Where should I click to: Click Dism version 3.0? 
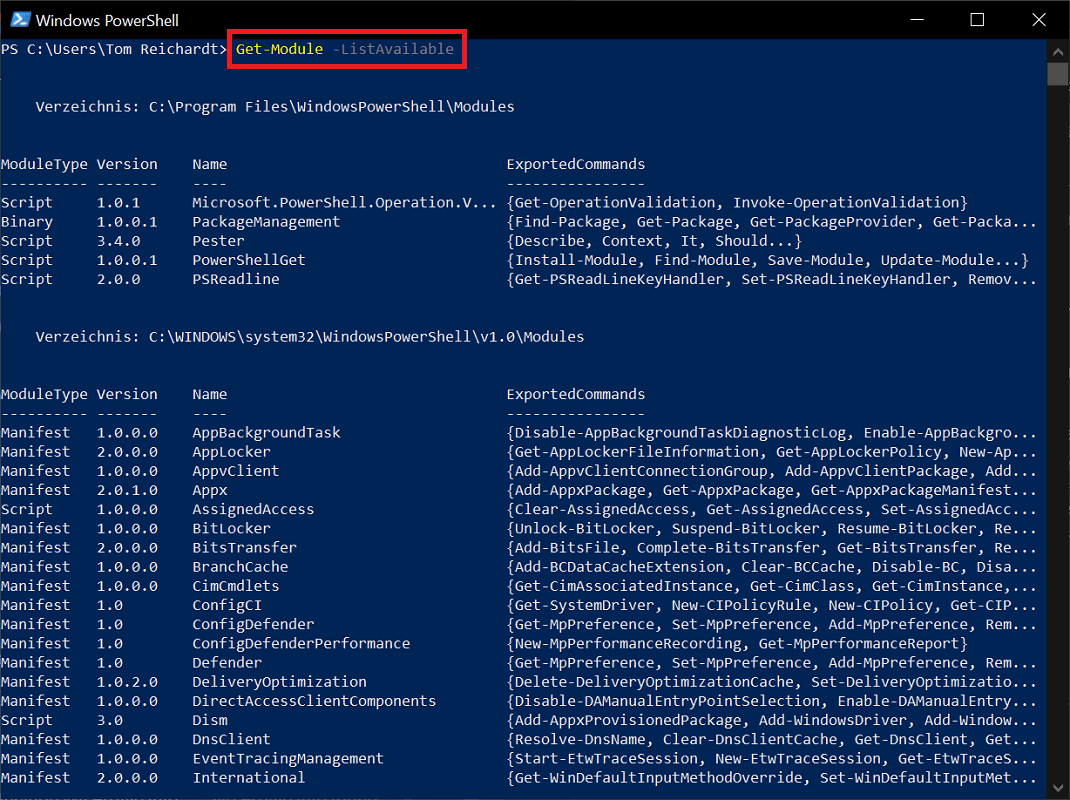(109, 719)
